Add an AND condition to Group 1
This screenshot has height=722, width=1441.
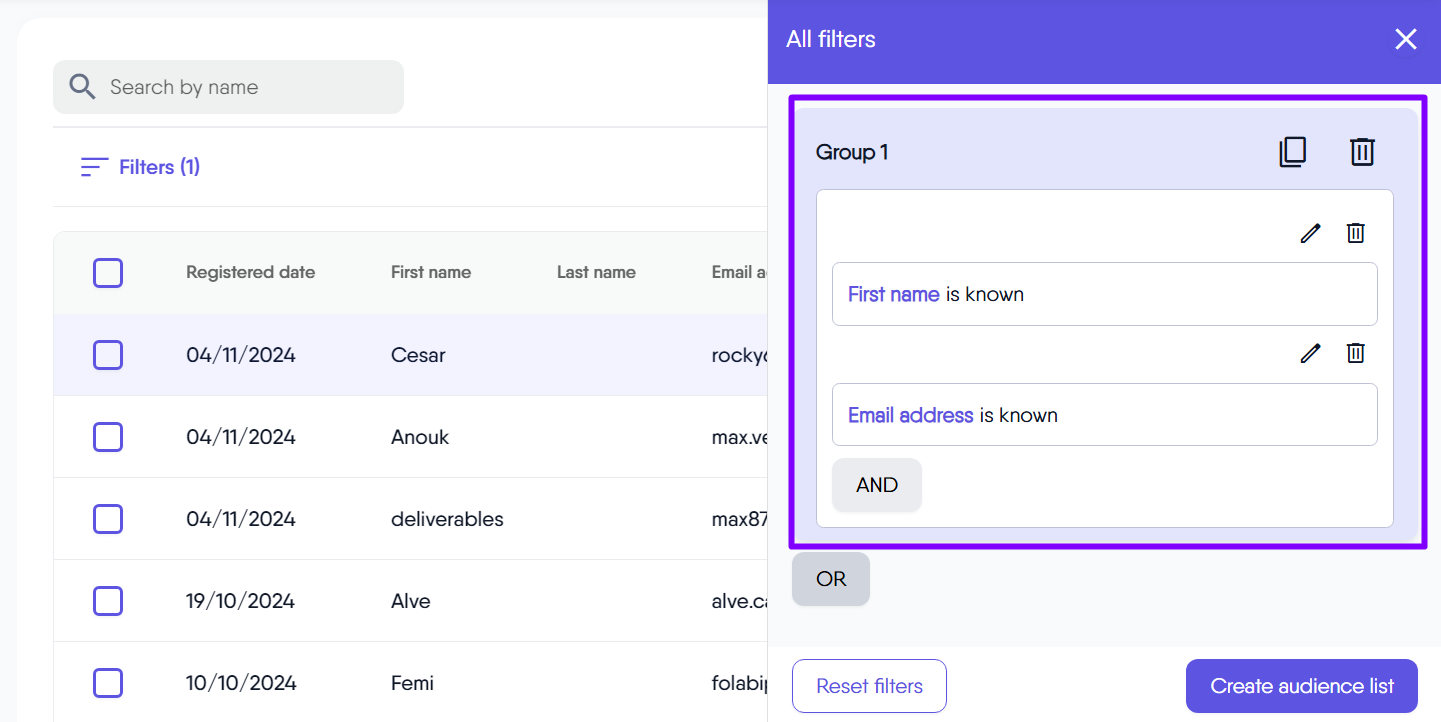tap(876, 485)
